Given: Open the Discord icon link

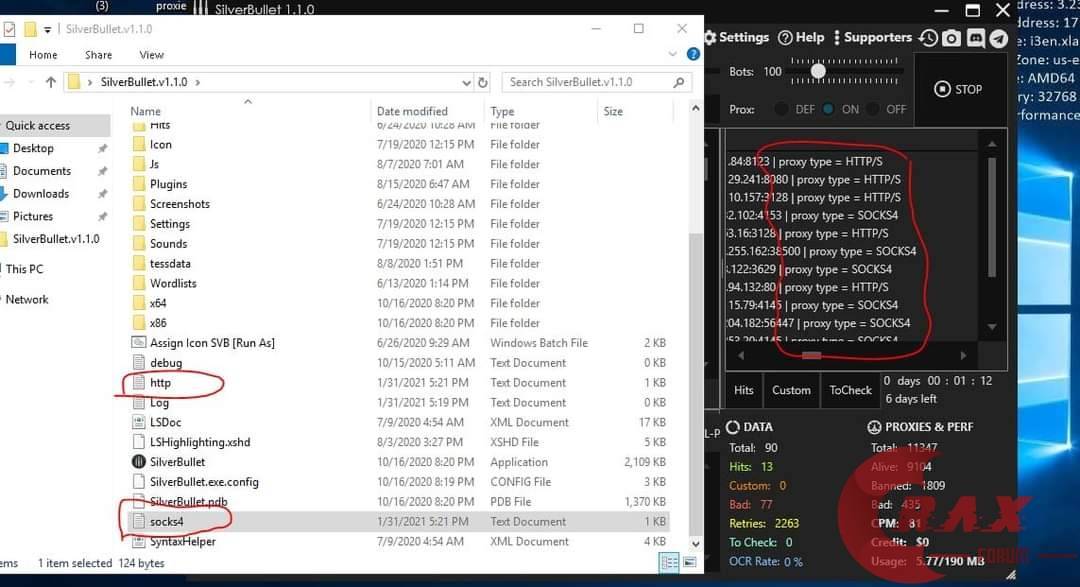Looking at the screenshot, I should pos(975,38).
